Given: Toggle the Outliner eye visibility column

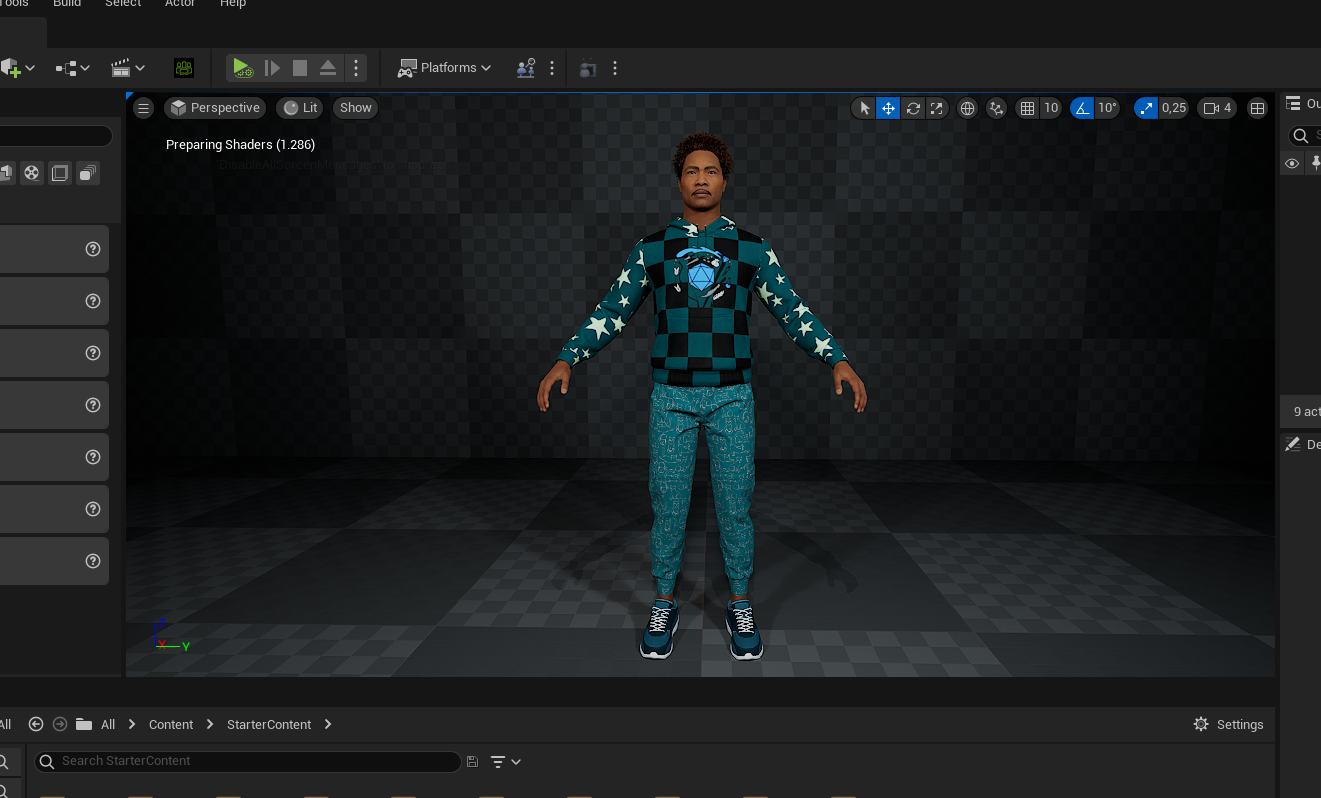Looking at the screenshot, I should (1292, 163).
